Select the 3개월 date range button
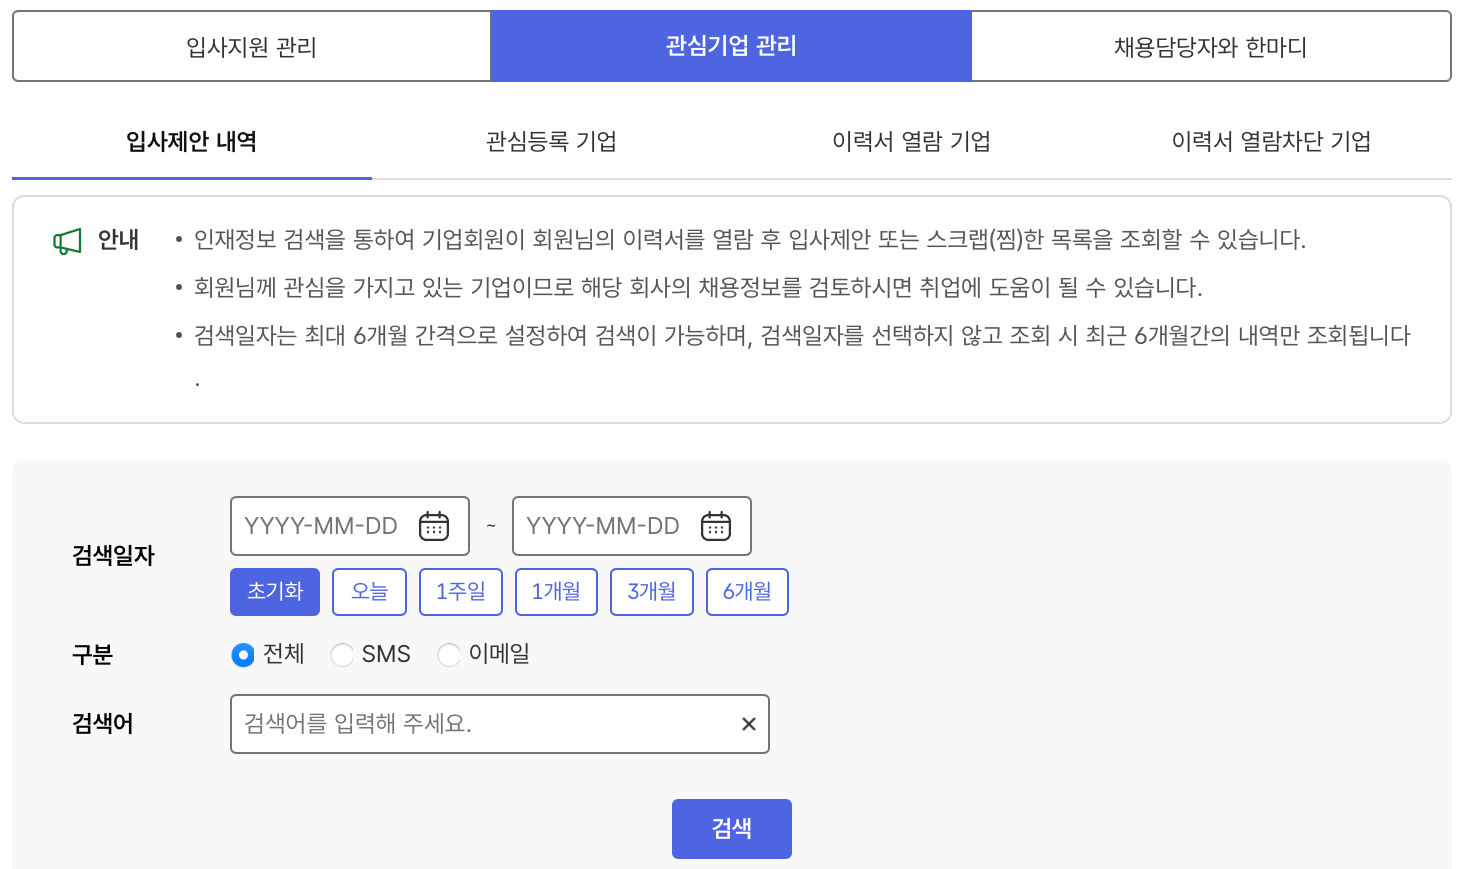Screen dimensions: 1467x869 pyautogui.click(x=651, y=591)
